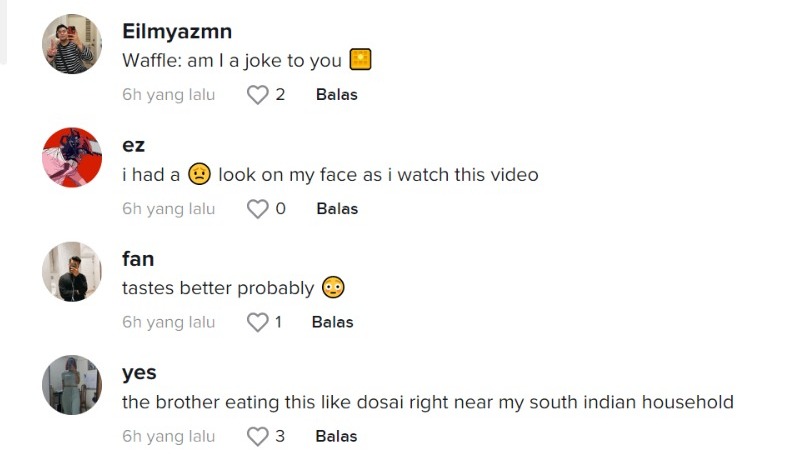Click Balas under ez's comment
Viewport: 795px width, 462px height.
coord(337,209)
